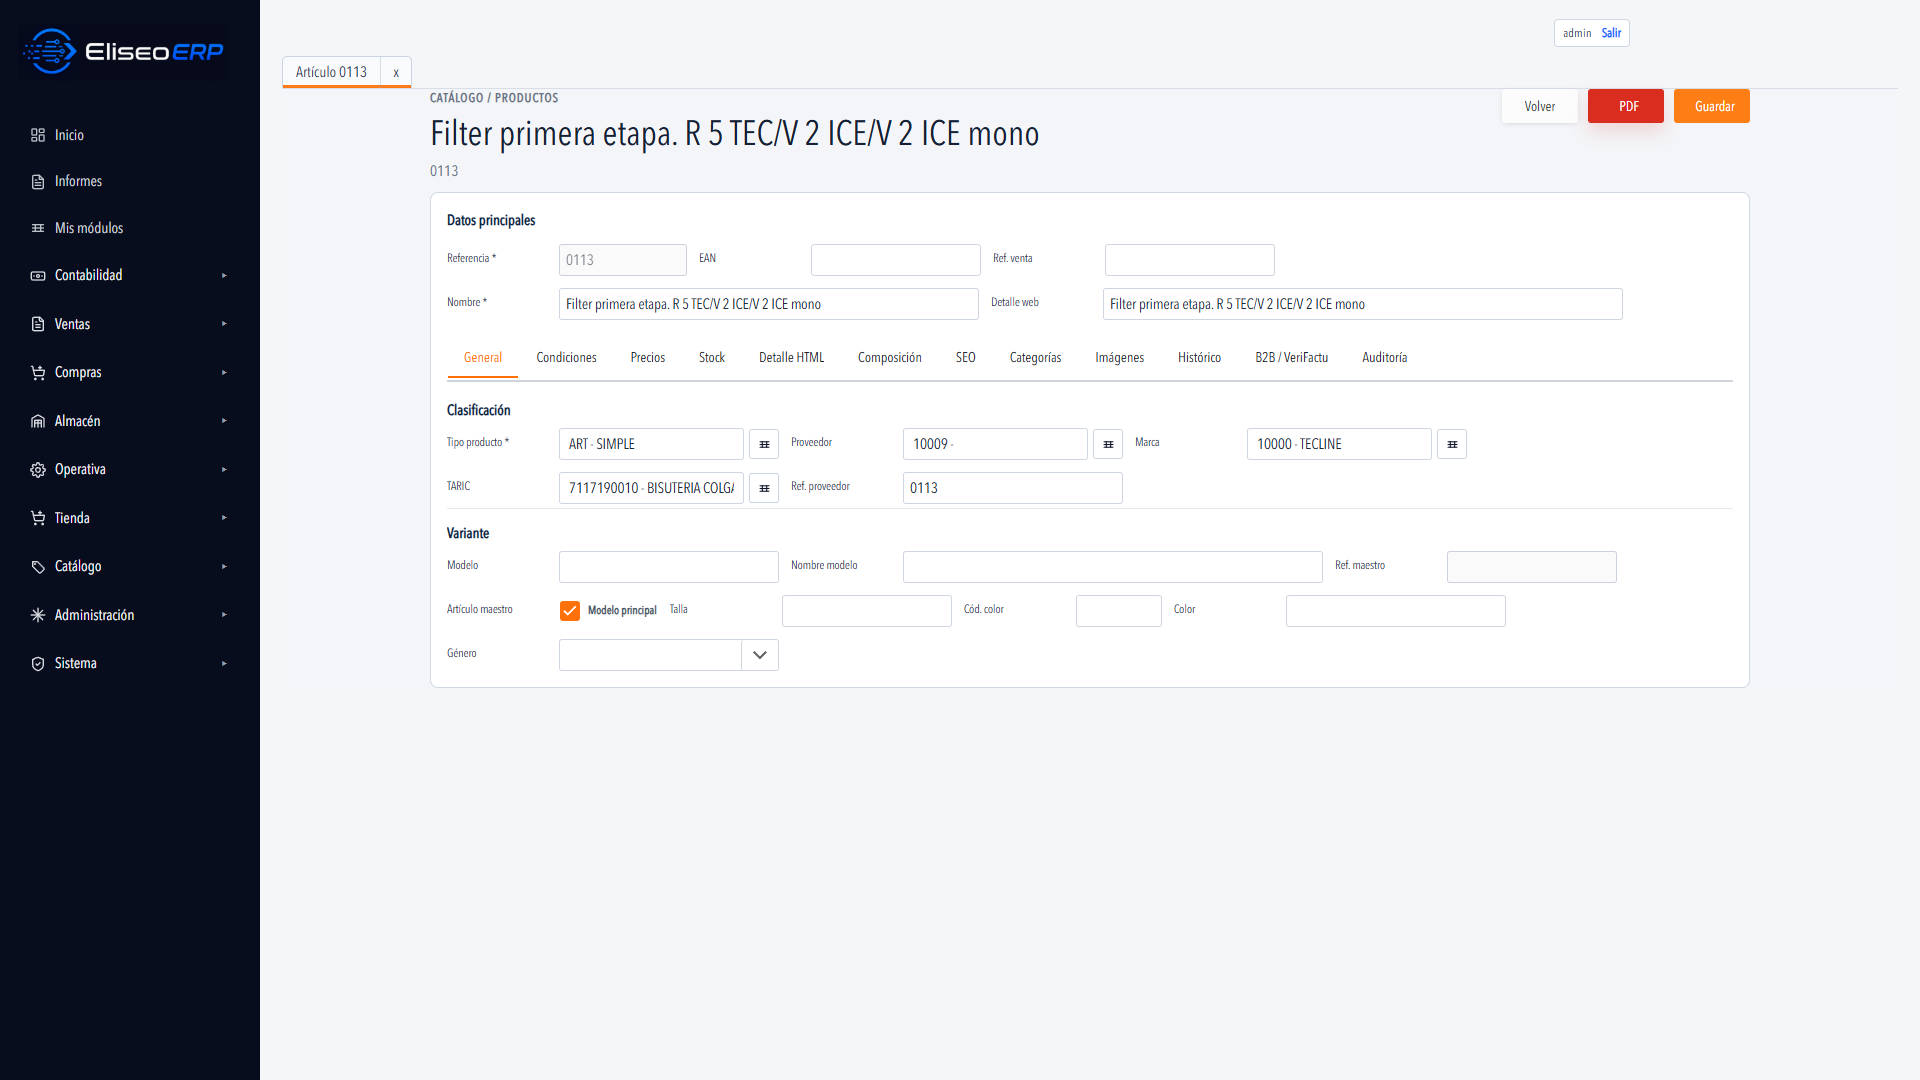
Task: Click the Talla input field
Action: tap(867, 611)
